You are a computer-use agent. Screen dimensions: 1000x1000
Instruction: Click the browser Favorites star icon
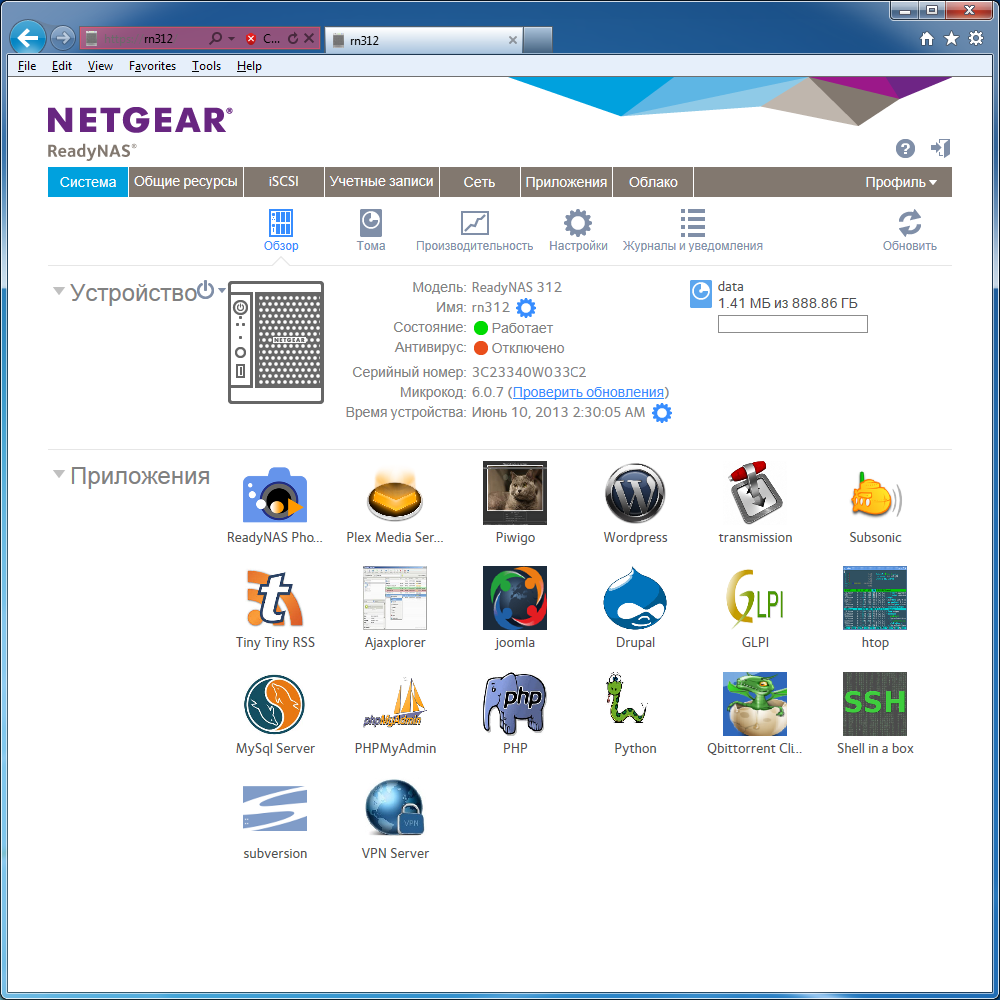[951, 39]
